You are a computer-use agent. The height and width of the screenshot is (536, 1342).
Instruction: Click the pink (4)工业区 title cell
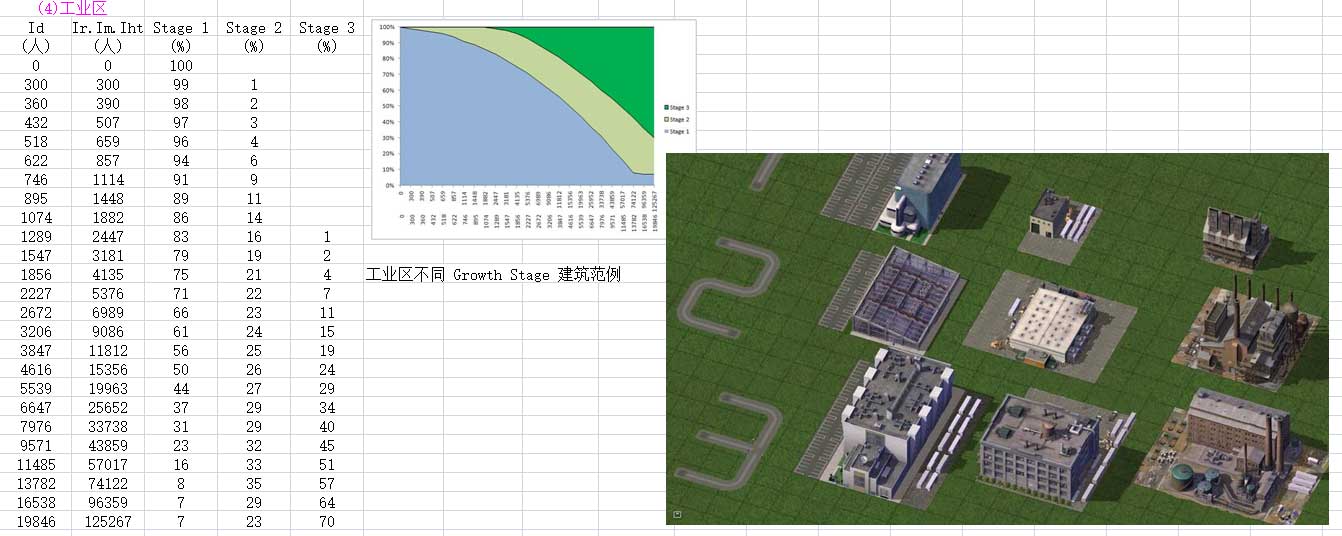[x=71, y=8]
